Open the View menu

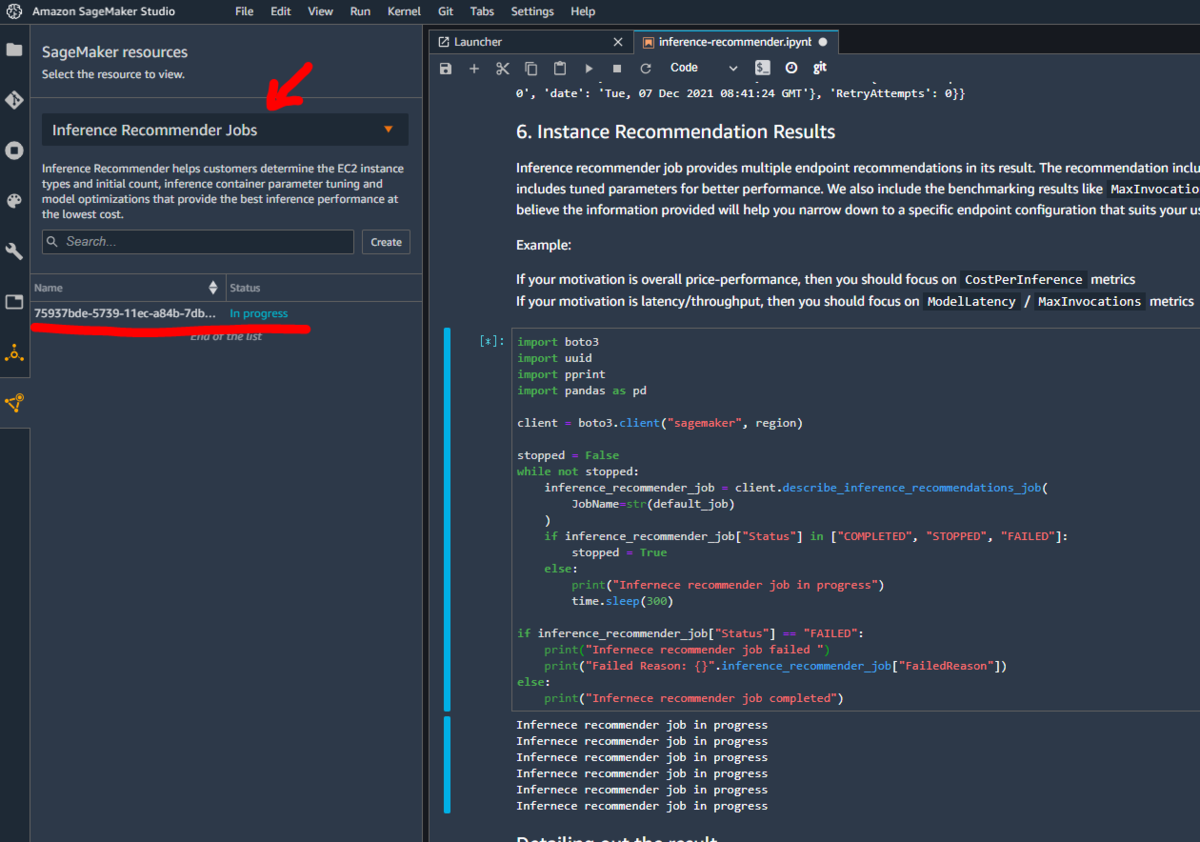(321, 12)
